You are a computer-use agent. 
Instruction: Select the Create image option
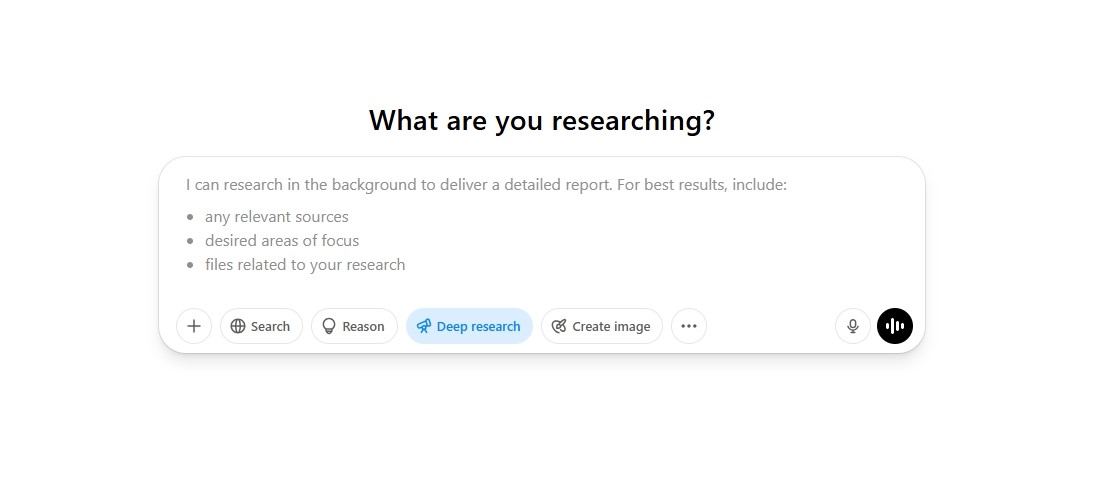(602, 326)
